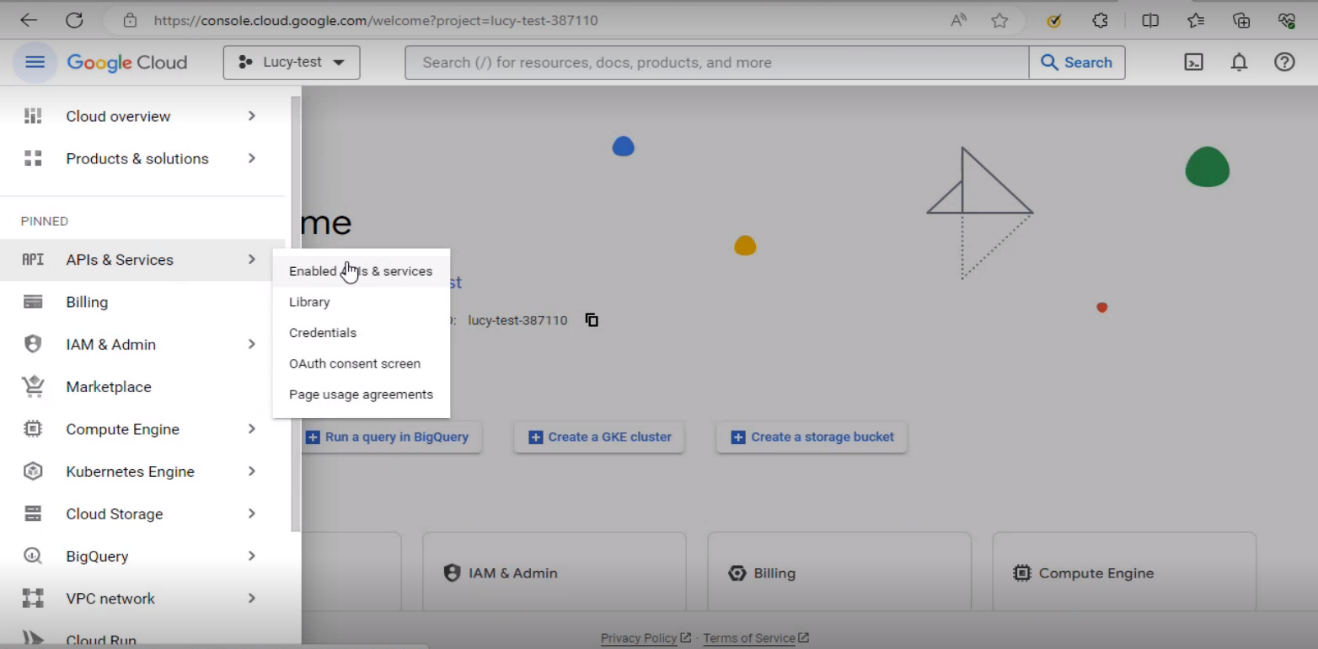Click the Cloud overview sidebar icon

point(33,116)
